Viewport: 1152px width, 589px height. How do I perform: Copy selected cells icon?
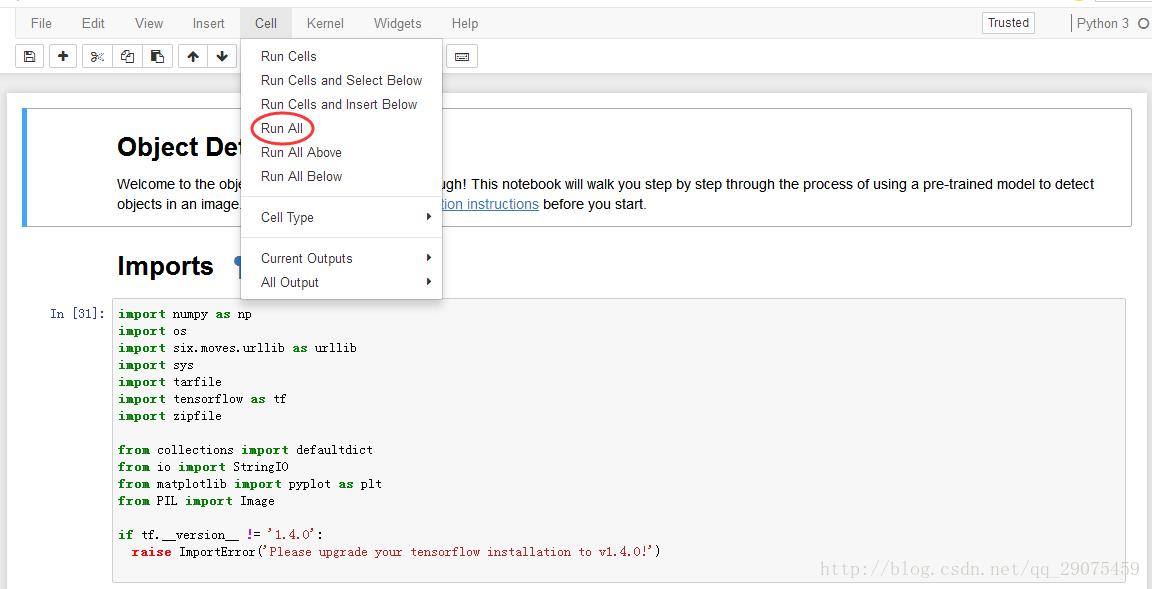tap(127, 57)
